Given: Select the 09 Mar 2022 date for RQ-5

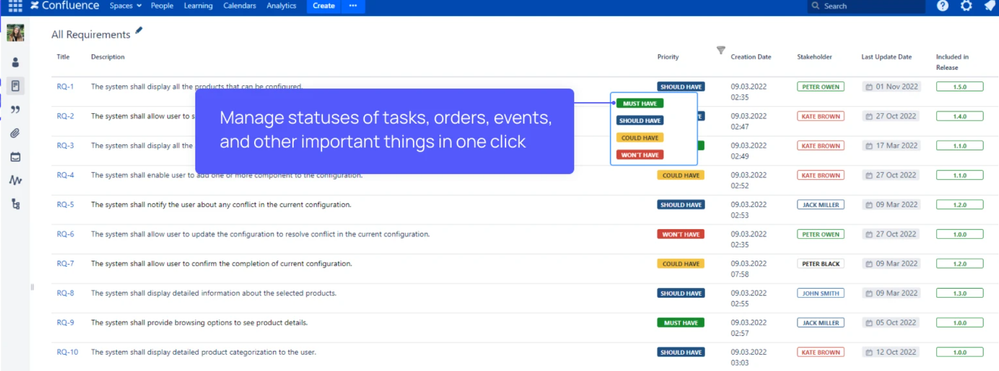Looking at the screenshot, I should pyautogui.click(x=891, y=205).
